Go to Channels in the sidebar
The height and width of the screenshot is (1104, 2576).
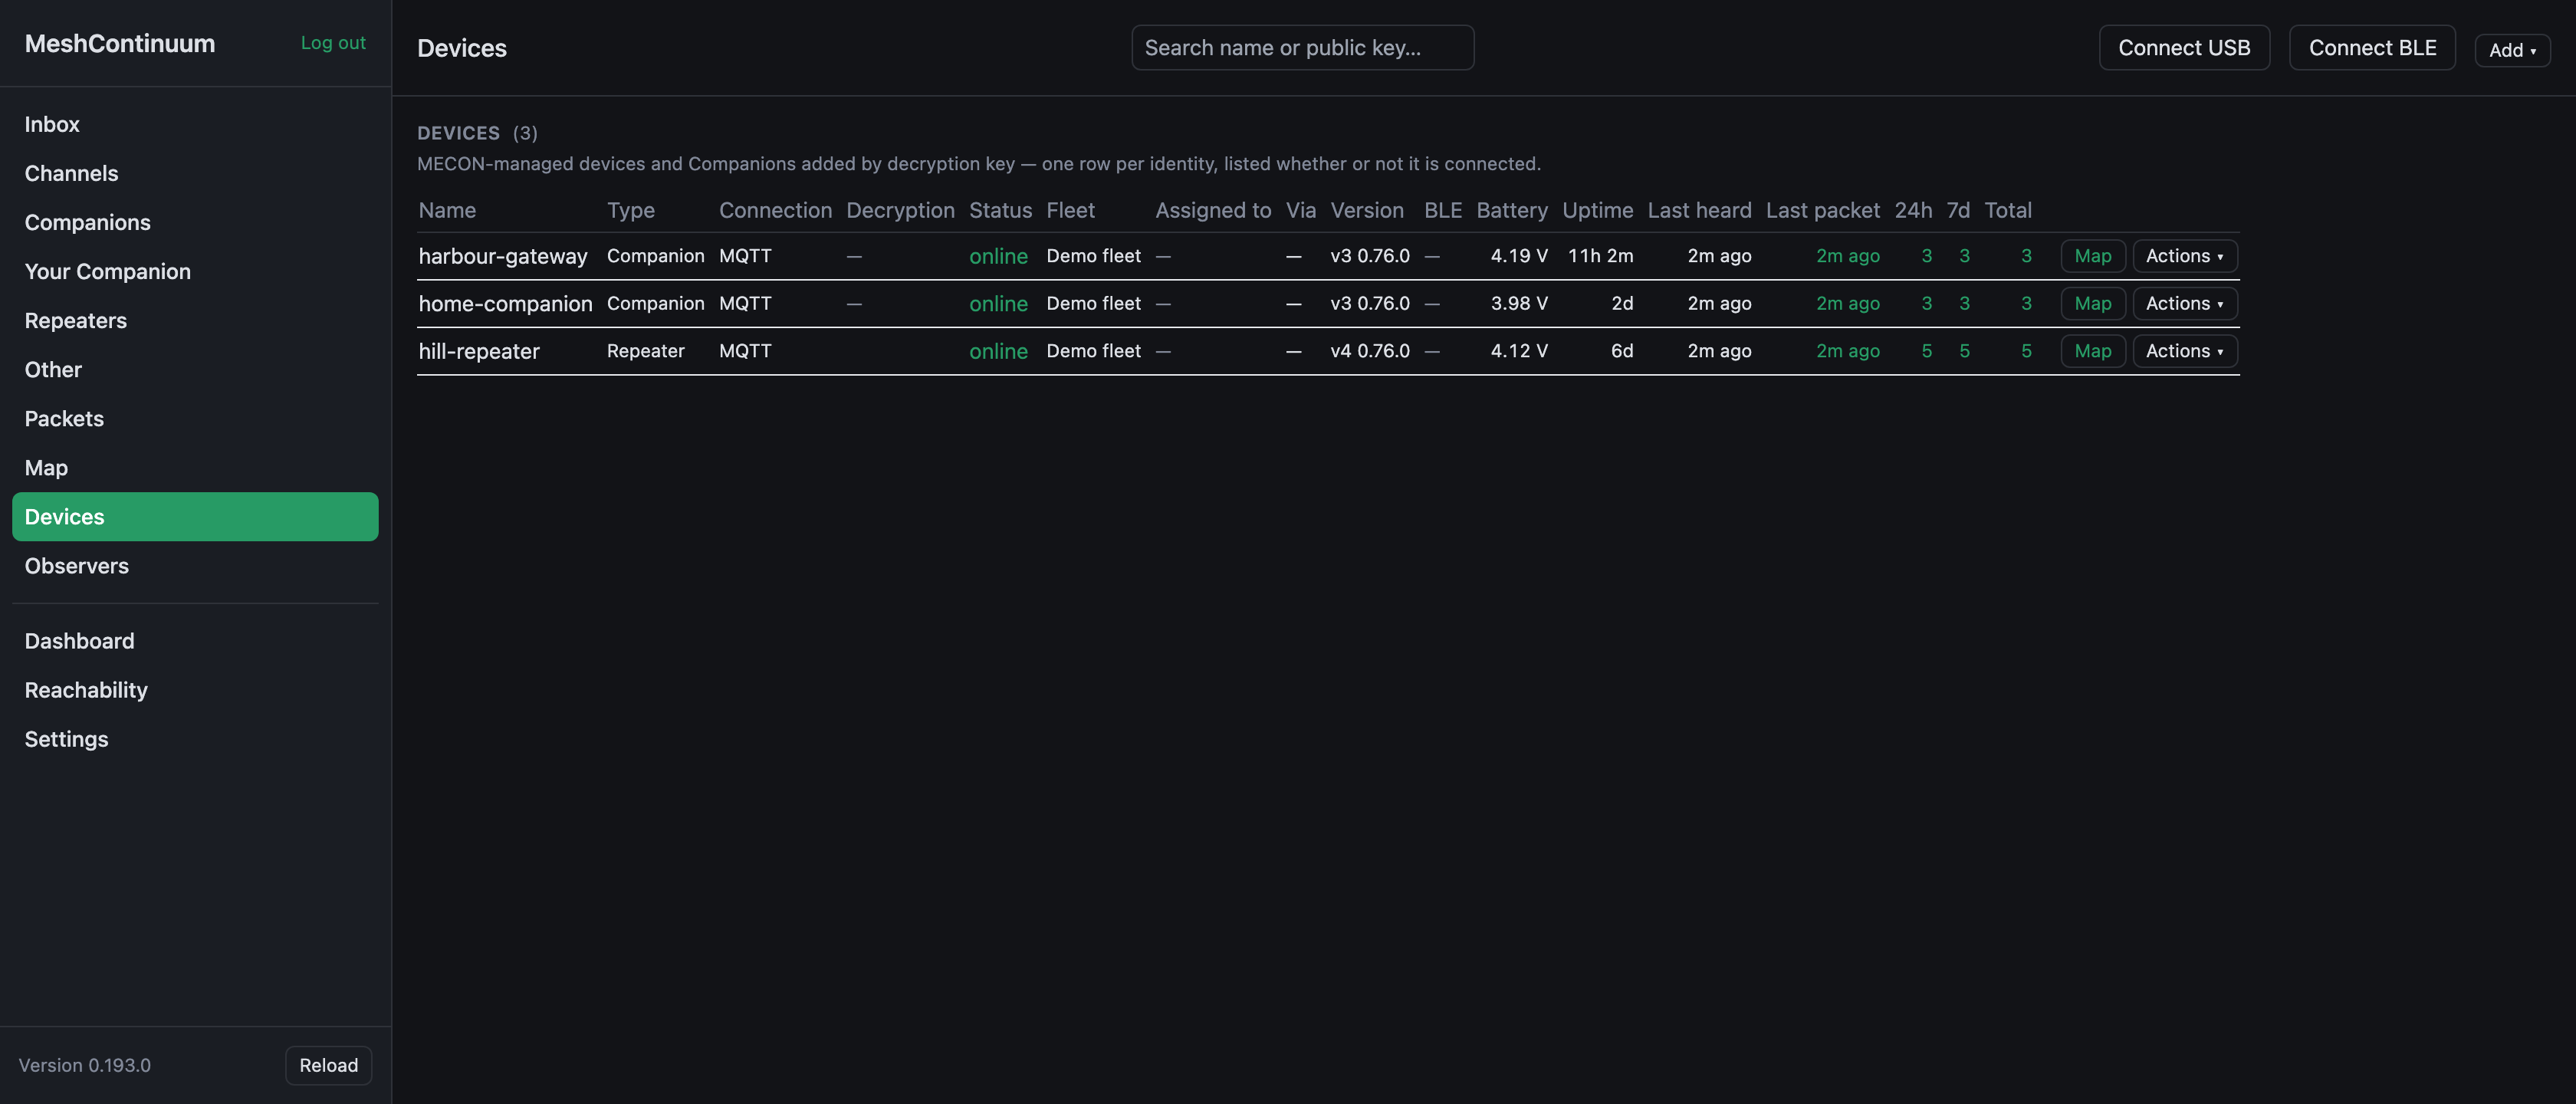[x=195, y=173]
